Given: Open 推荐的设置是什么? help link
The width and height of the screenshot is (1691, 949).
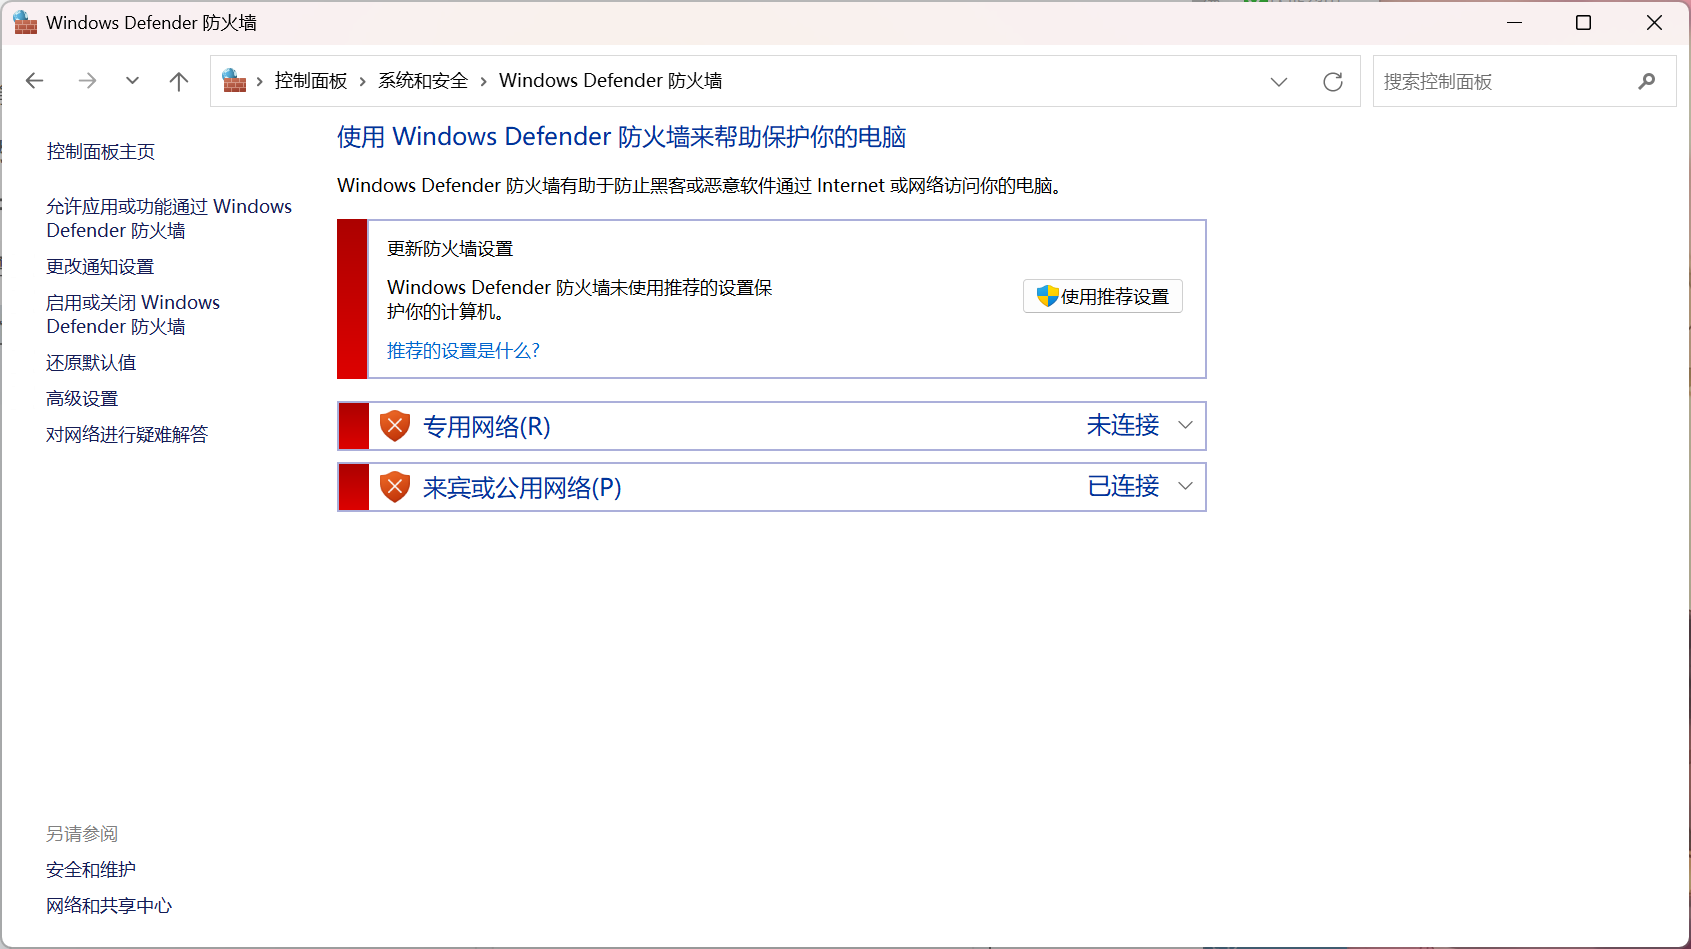Looking at the screenshot, I should point(463,351).
